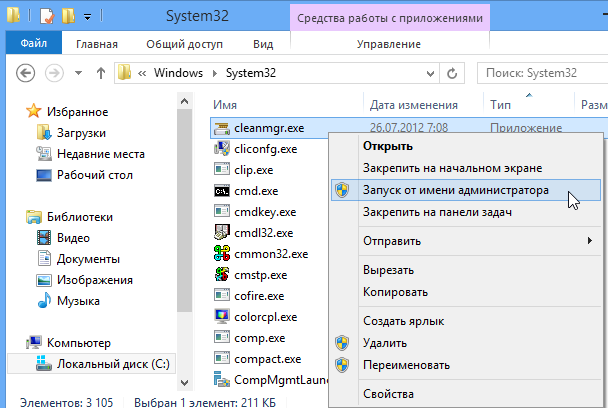
Task: Click the Недавние места icon
Action: [x=44, y=154]
